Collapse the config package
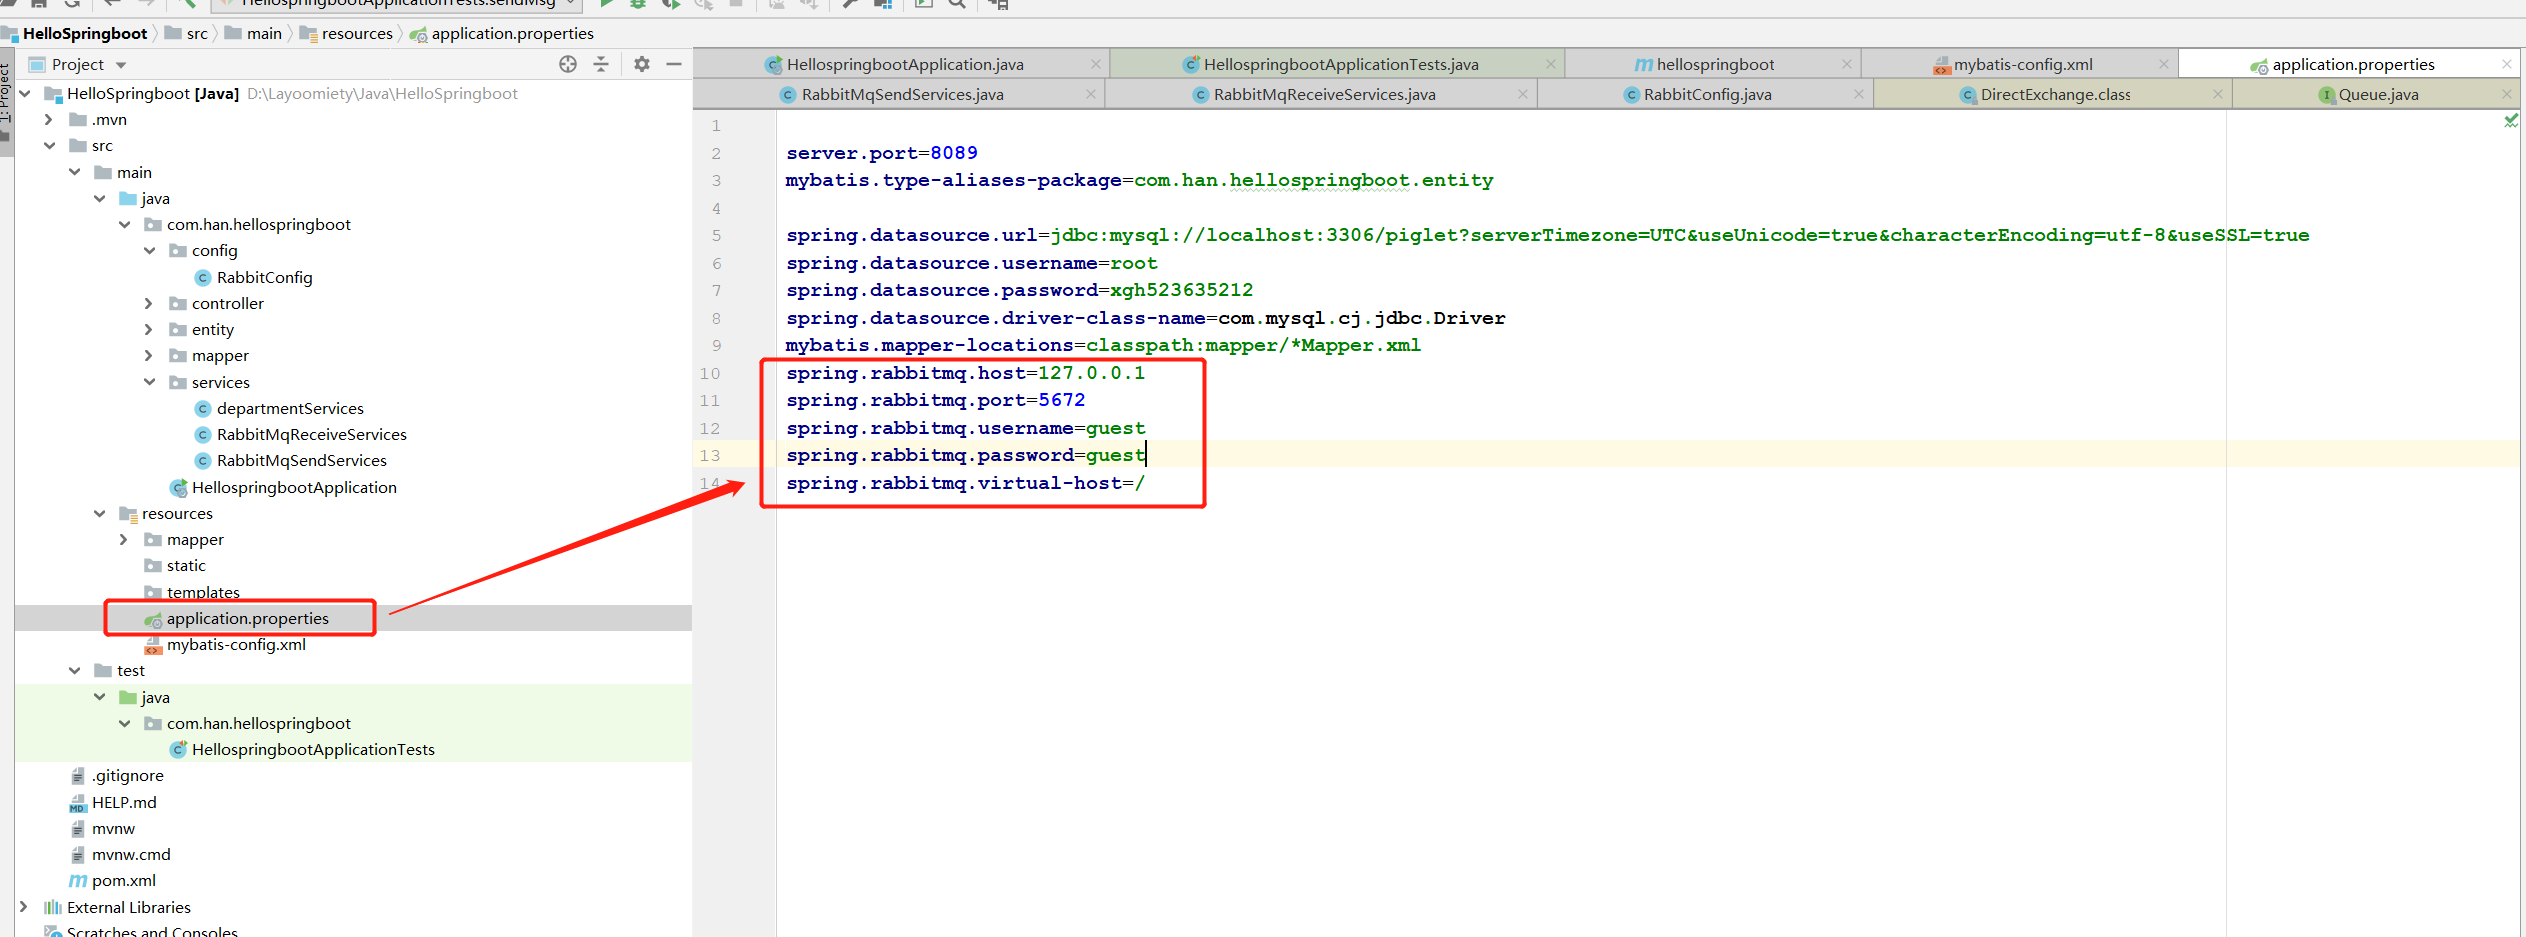2526x937 pixels. point(149,251)
